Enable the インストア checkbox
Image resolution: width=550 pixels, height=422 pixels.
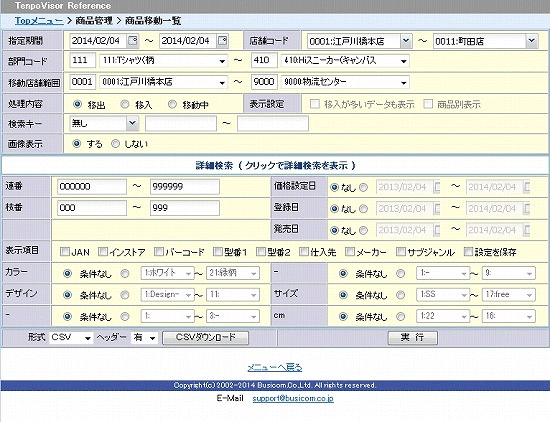(x=103, y=252)
